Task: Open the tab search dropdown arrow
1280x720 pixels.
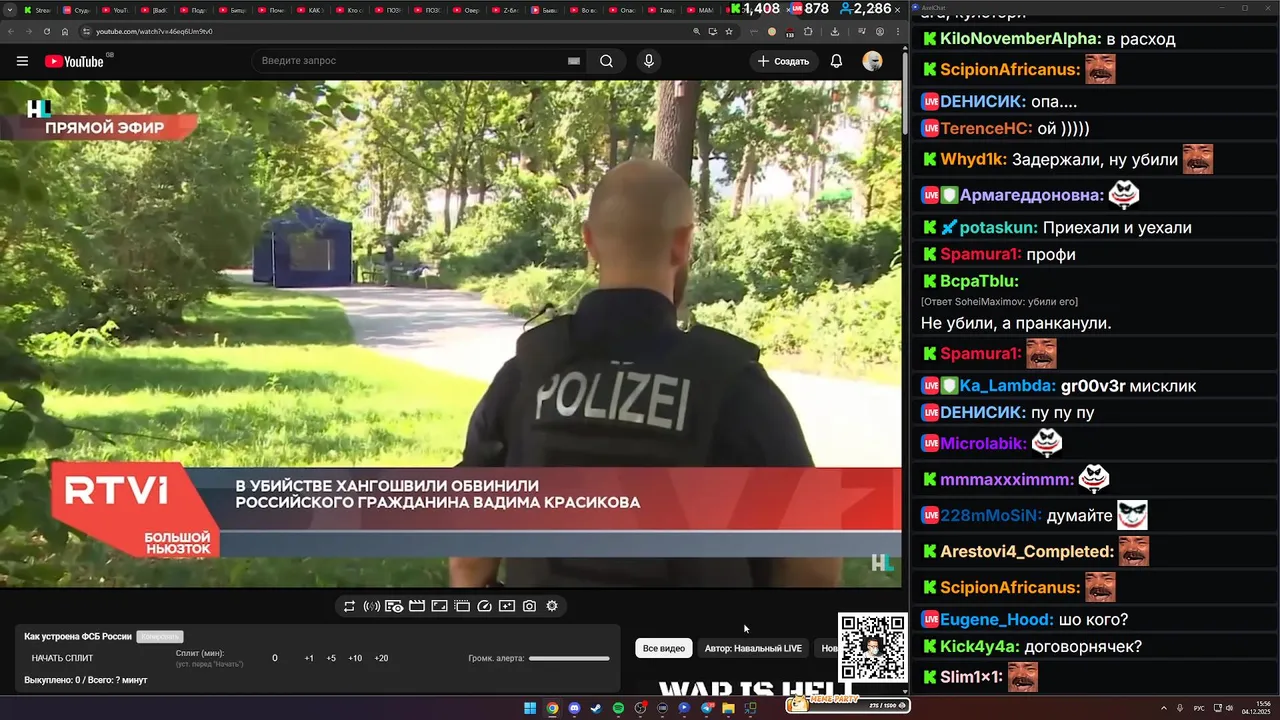Action: (10, 10)
